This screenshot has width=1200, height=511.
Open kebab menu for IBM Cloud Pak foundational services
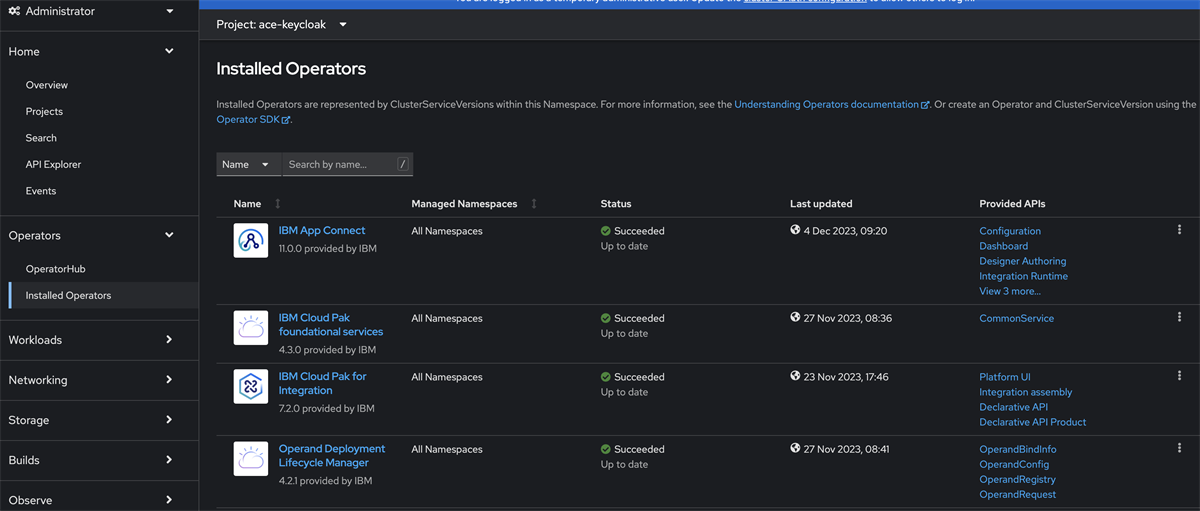coord(1180,317)
